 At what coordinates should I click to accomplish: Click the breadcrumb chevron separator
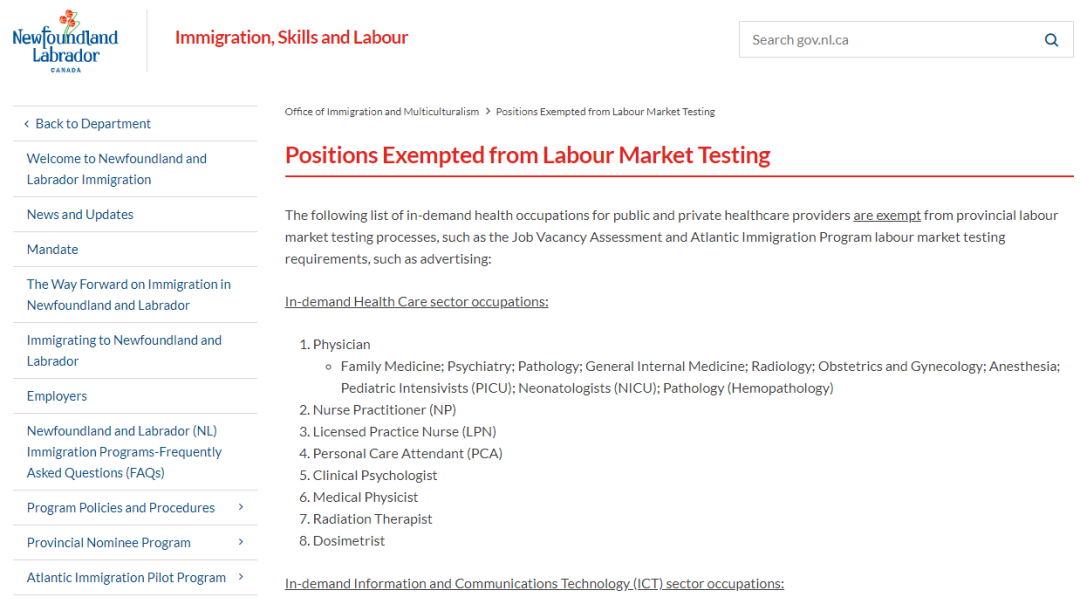[488, 112]
